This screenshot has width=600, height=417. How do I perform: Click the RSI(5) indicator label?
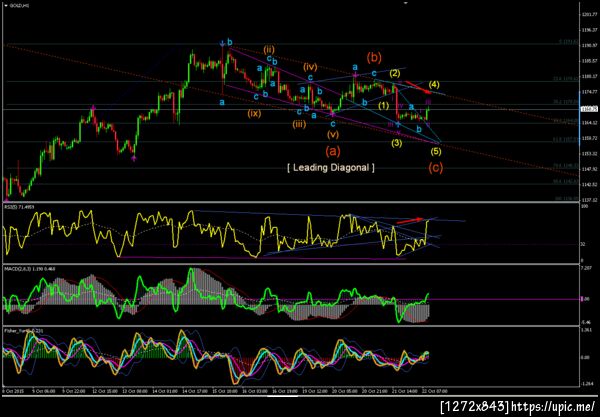(19, 207)
